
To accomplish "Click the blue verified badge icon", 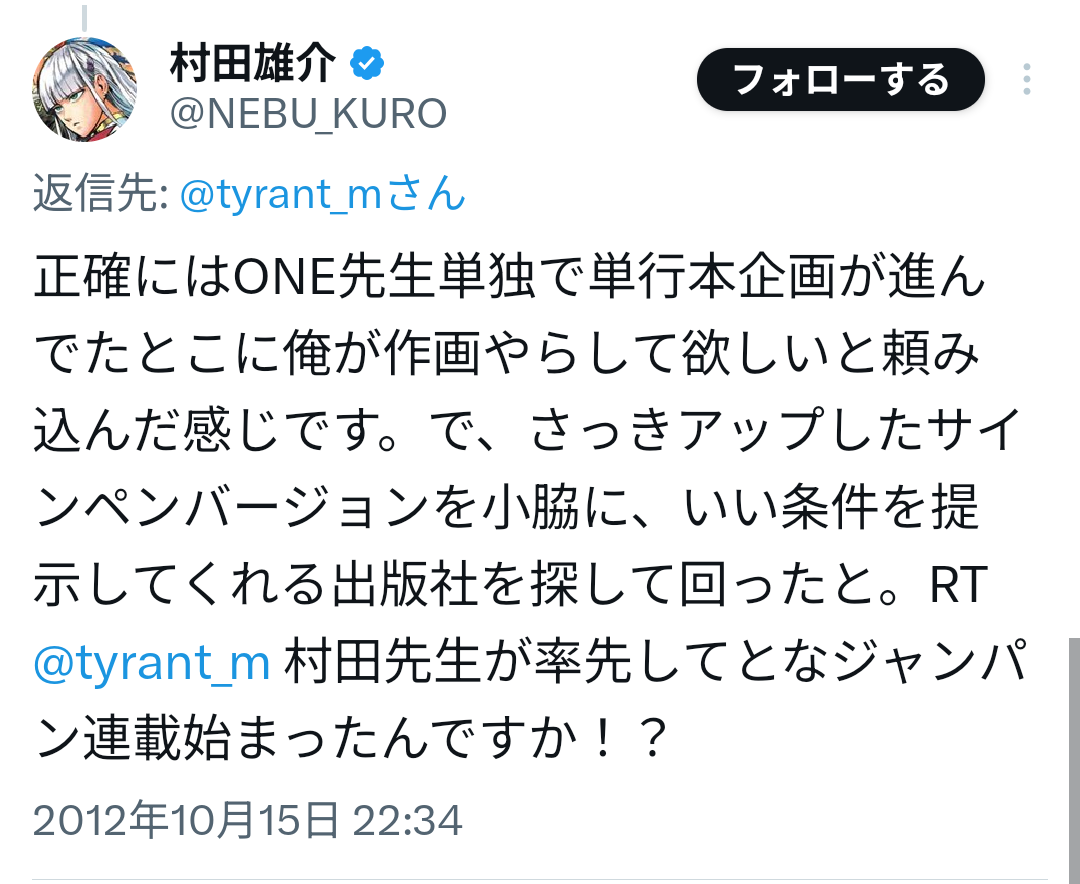I will pos(367,65).
